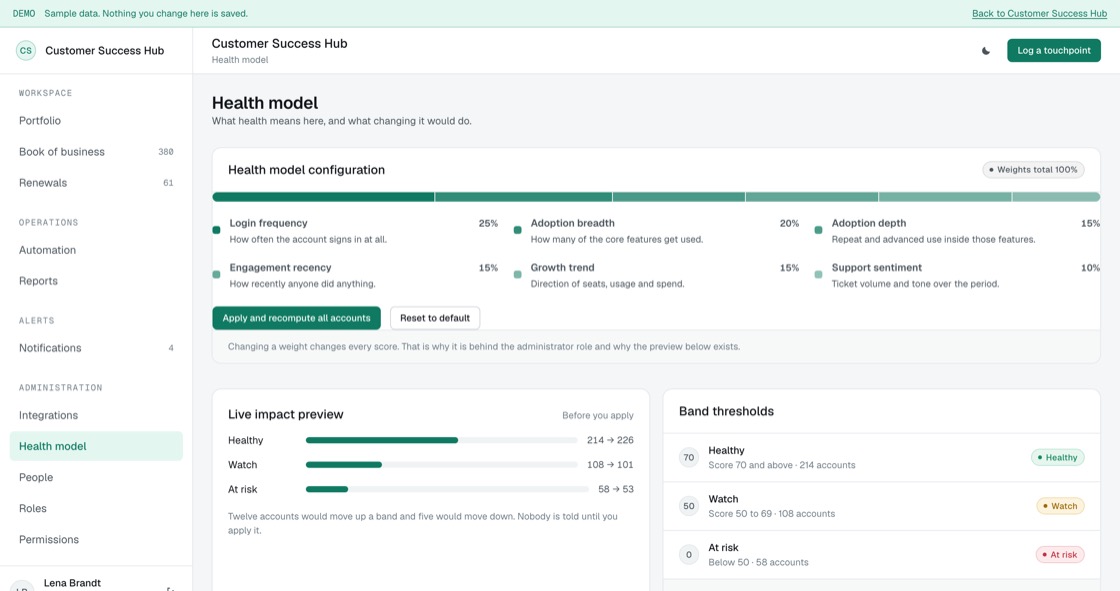Open the Reports page

96,281
